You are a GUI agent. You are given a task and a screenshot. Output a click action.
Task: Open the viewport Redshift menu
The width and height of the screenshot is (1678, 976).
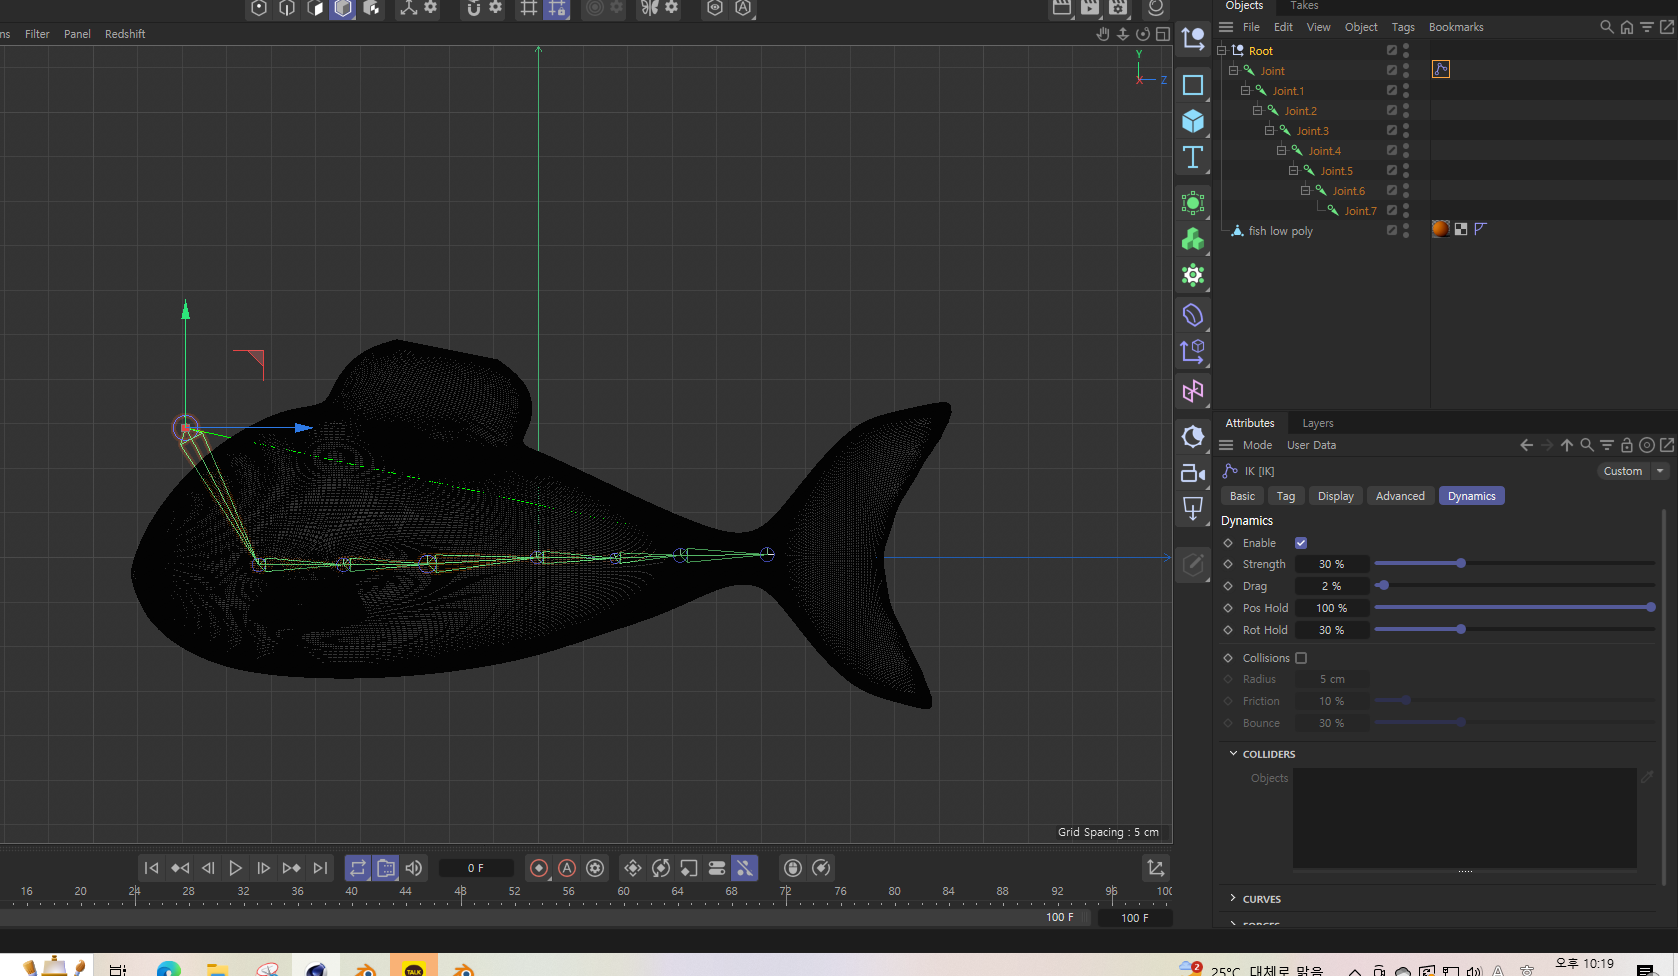coord(125,34)
